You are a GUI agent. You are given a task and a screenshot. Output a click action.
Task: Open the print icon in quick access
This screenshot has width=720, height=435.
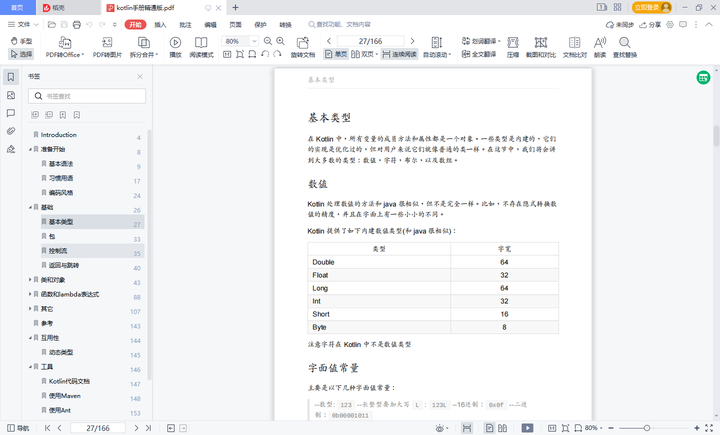[x=77, y=24]
